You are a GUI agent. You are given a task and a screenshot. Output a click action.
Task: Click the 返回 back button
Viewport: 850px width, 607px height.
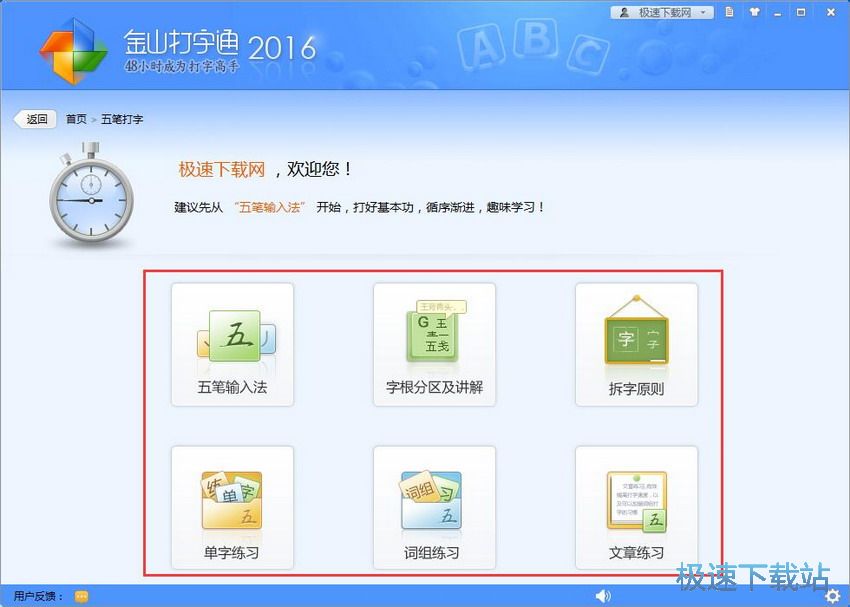[35, 119]
